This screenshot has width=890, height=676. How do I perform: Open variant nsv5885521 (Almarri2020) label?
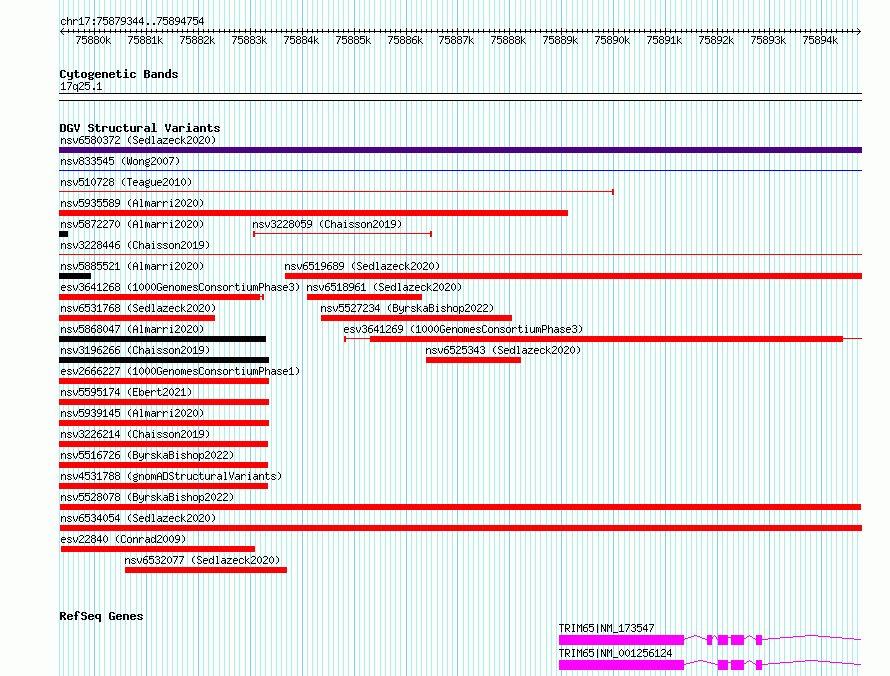[132, 266]
